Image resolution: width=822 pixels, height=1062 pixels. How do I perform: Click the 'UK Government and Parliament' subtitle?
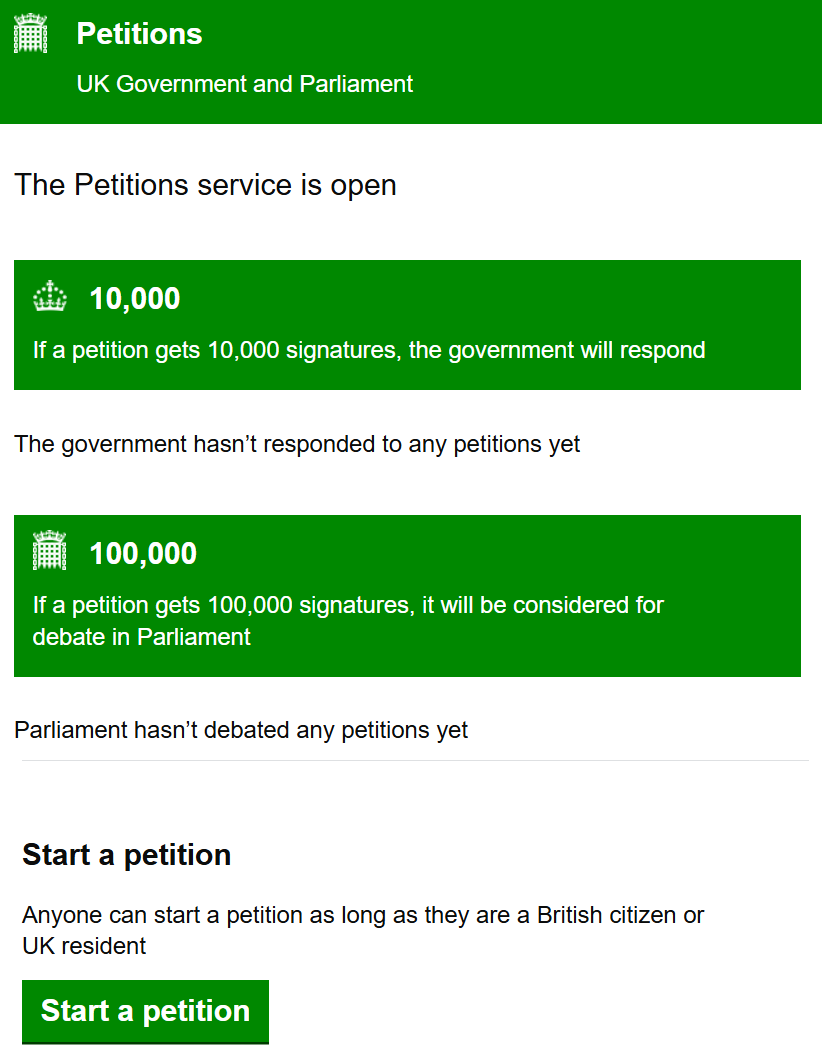245,84
